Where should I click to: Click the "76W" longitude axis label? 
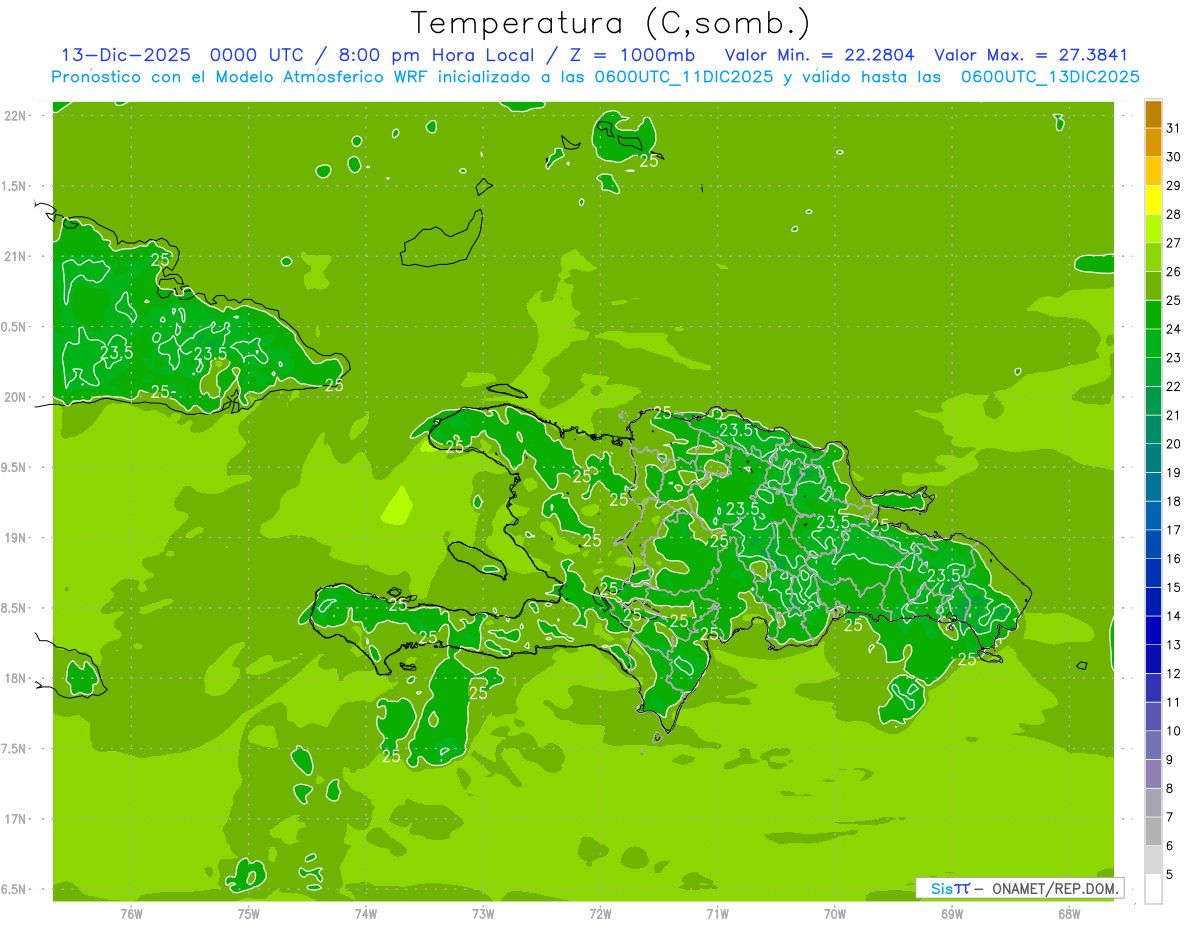(x=131, y=914)
